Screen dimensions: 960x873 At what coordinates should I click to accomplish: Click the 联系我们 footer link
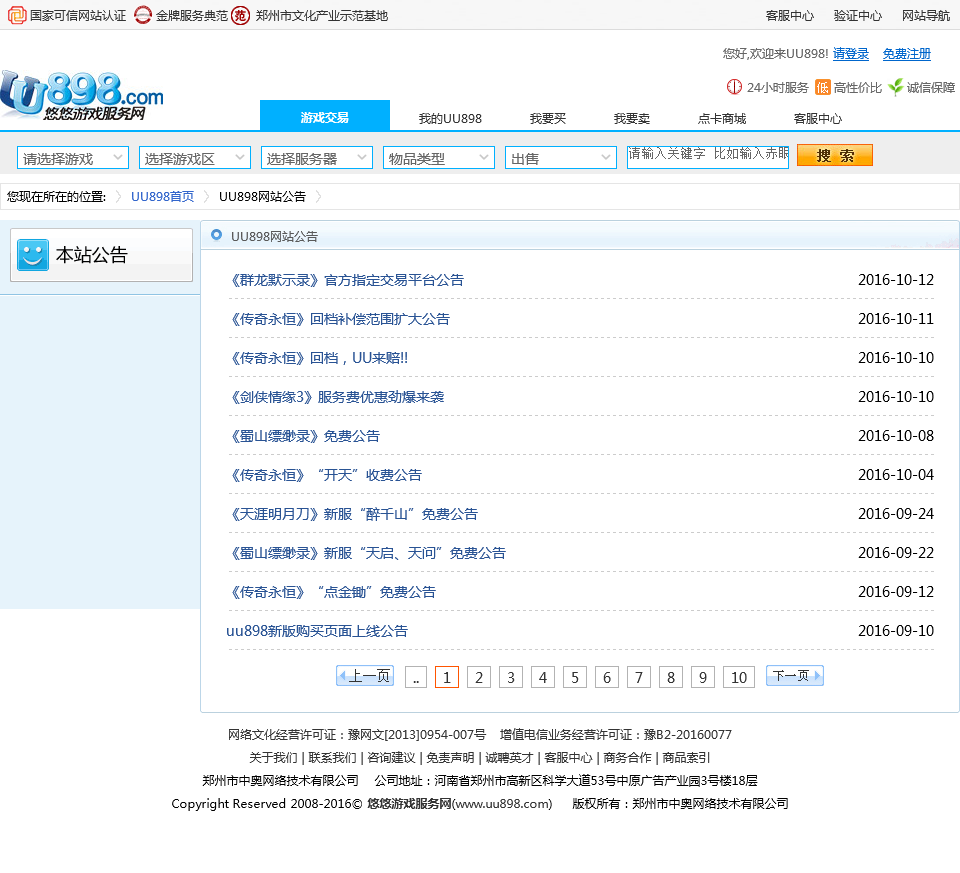click(332, 758)
